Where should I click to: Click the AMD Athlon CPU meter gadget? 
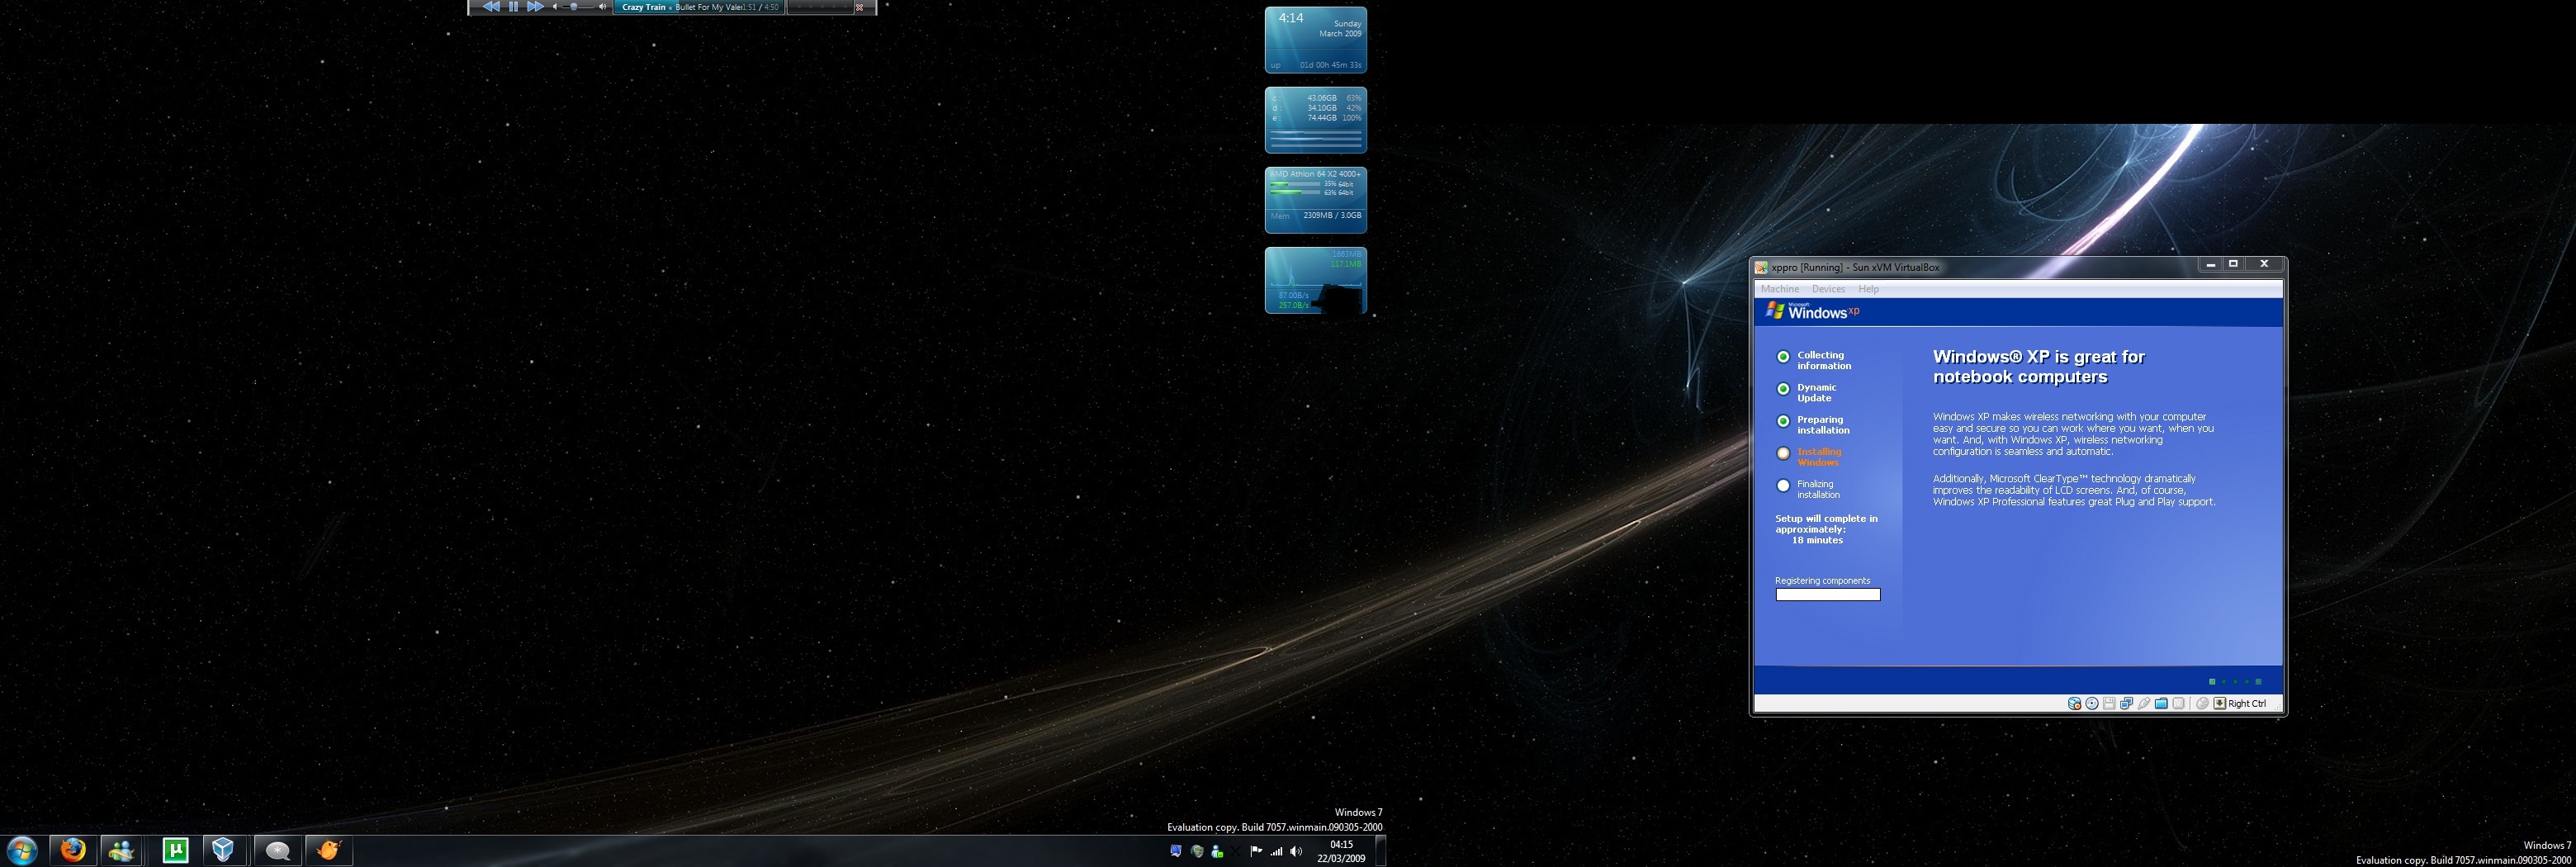1315,200
